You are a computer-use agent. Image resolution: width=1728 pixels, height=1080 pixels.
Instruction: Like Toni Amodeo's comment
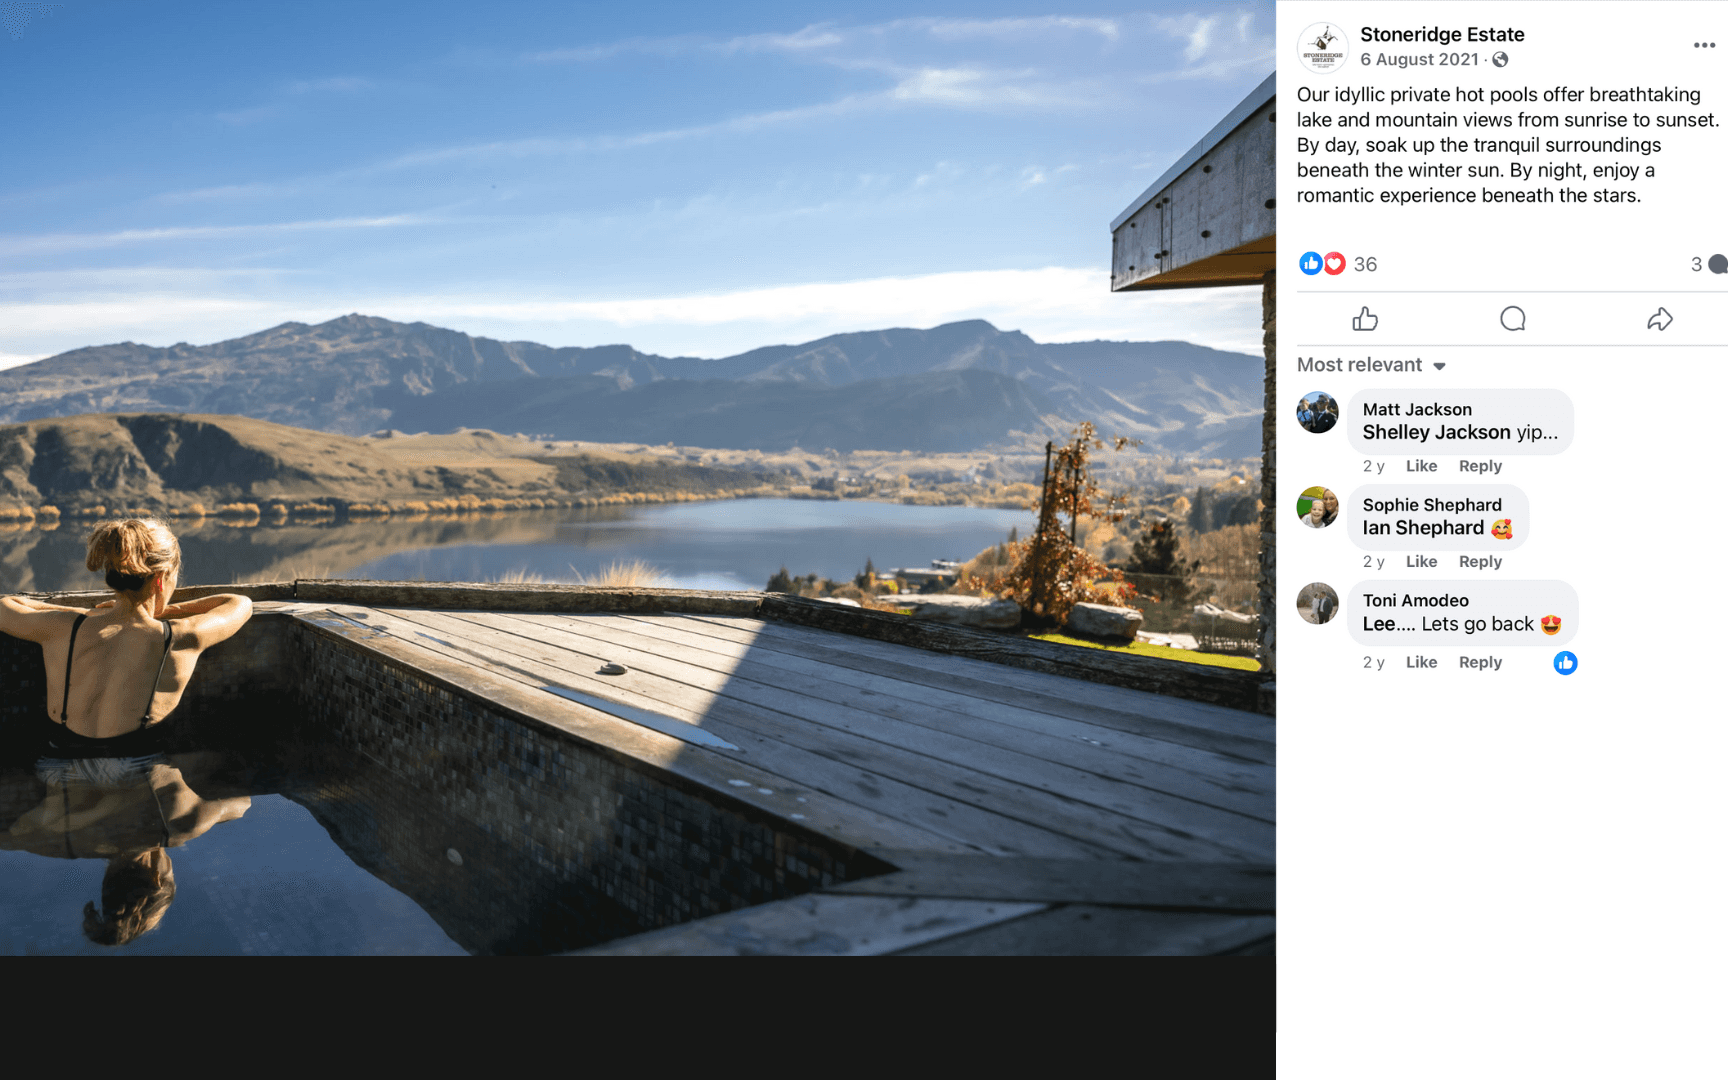pos(1421,662)
